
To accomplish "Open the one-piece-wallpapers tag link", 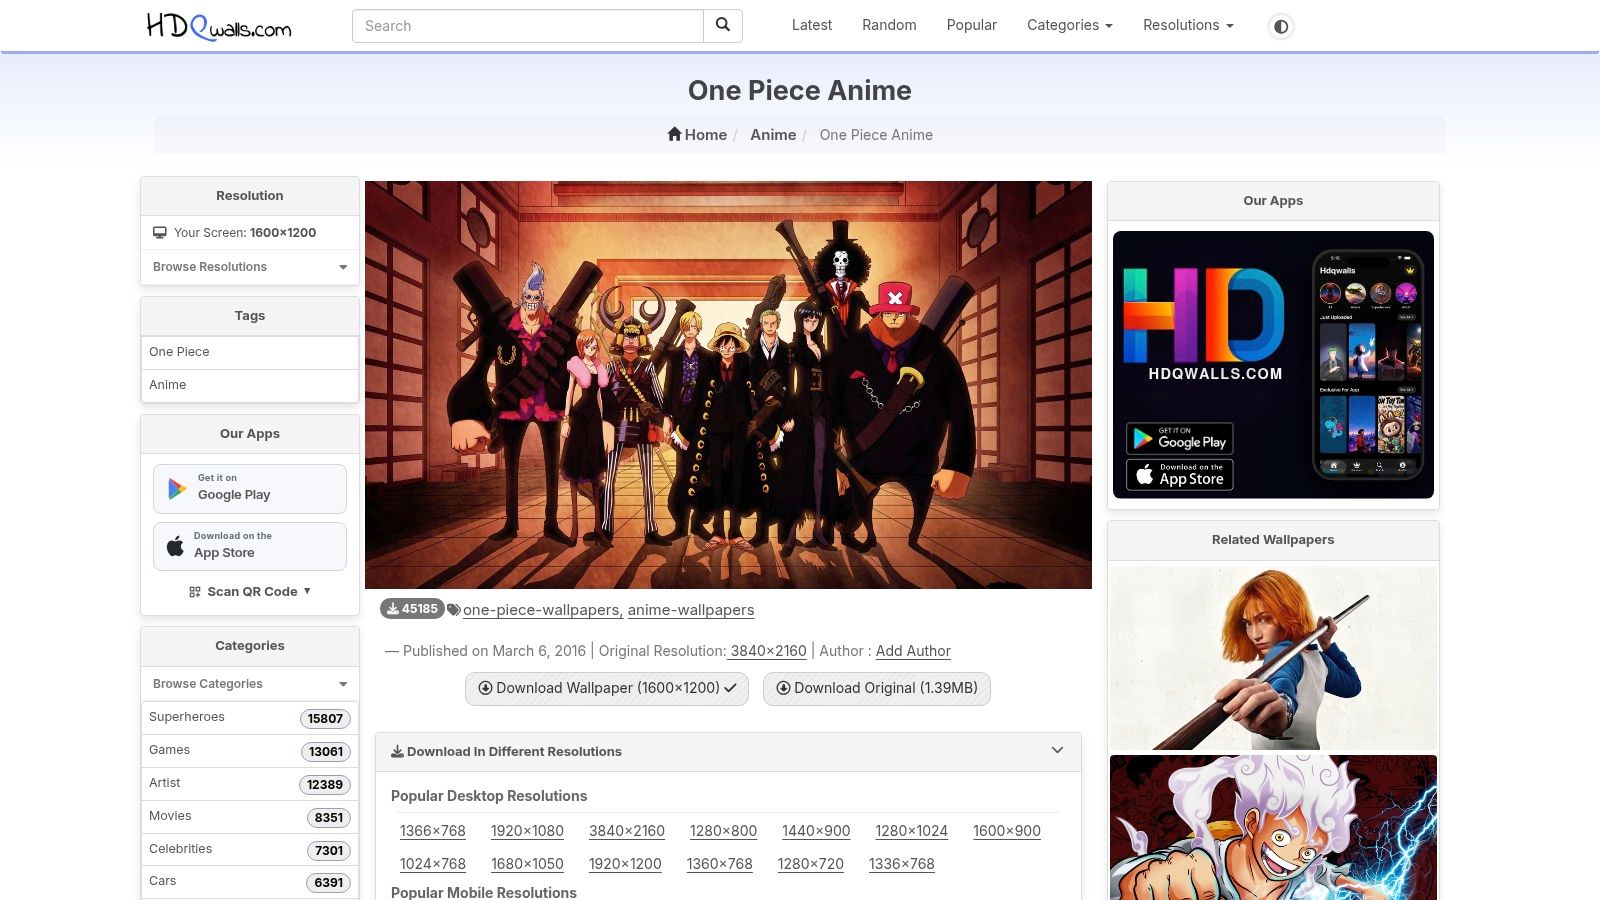I will tap(543, 610).
